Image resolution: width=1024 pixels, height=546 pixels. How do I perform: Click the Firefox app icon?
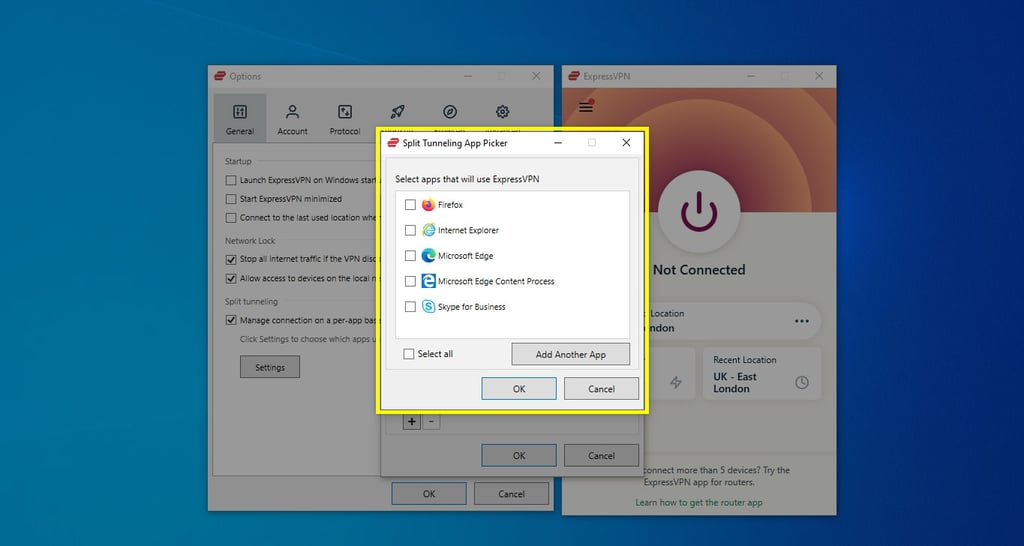point(428,205)
